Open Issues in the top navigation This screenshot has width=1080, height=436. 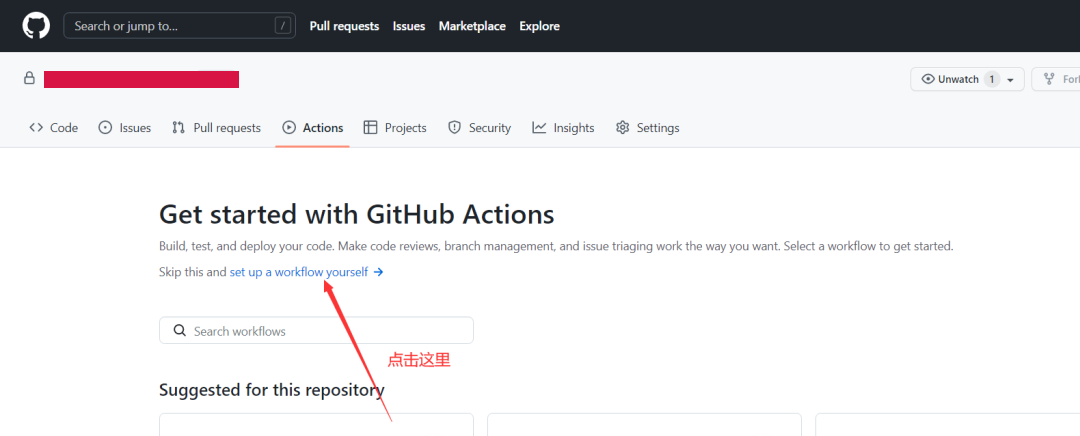409,26
